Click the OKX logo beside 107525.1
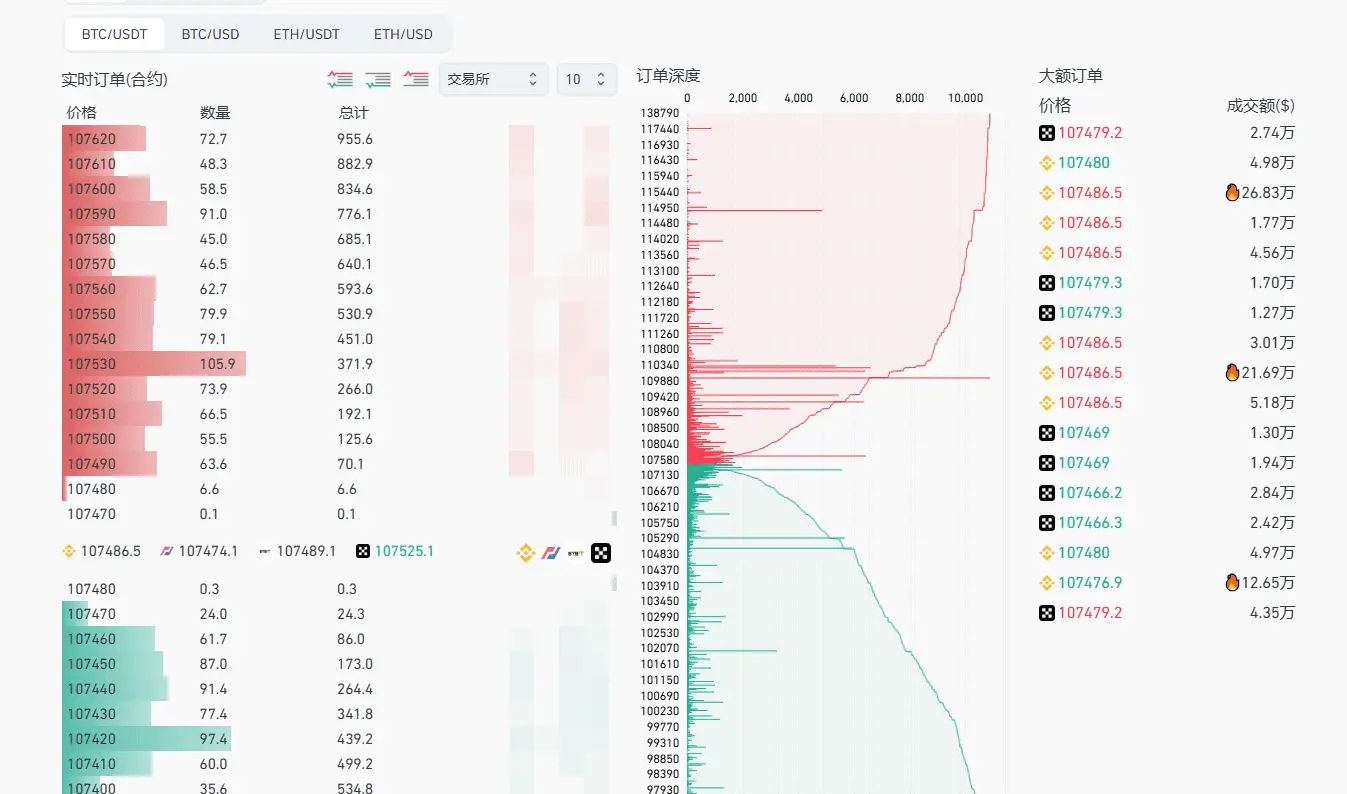The height and width of the screenshot is (794, 1347). [x=363, y=551]
